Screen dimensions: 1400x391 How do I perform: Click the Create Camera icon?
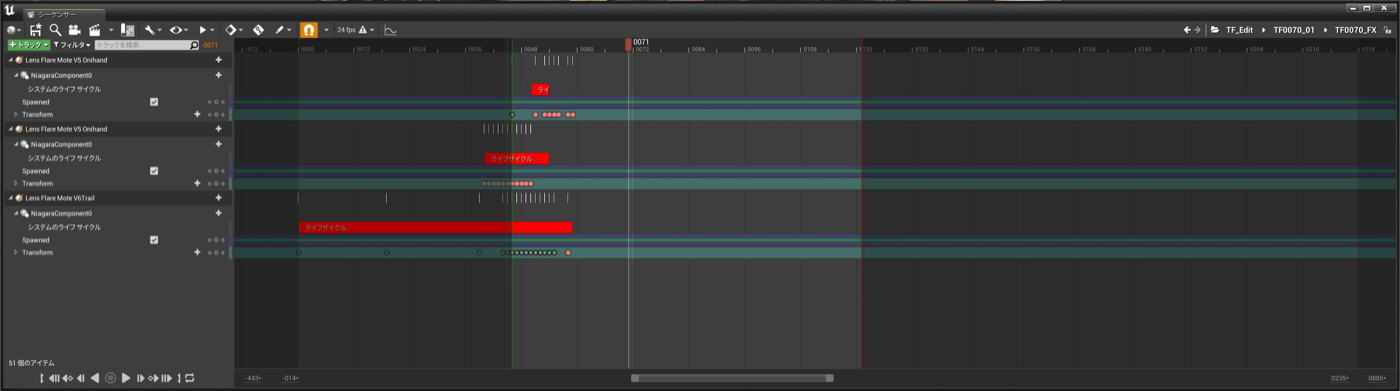(x=74, y=30)
